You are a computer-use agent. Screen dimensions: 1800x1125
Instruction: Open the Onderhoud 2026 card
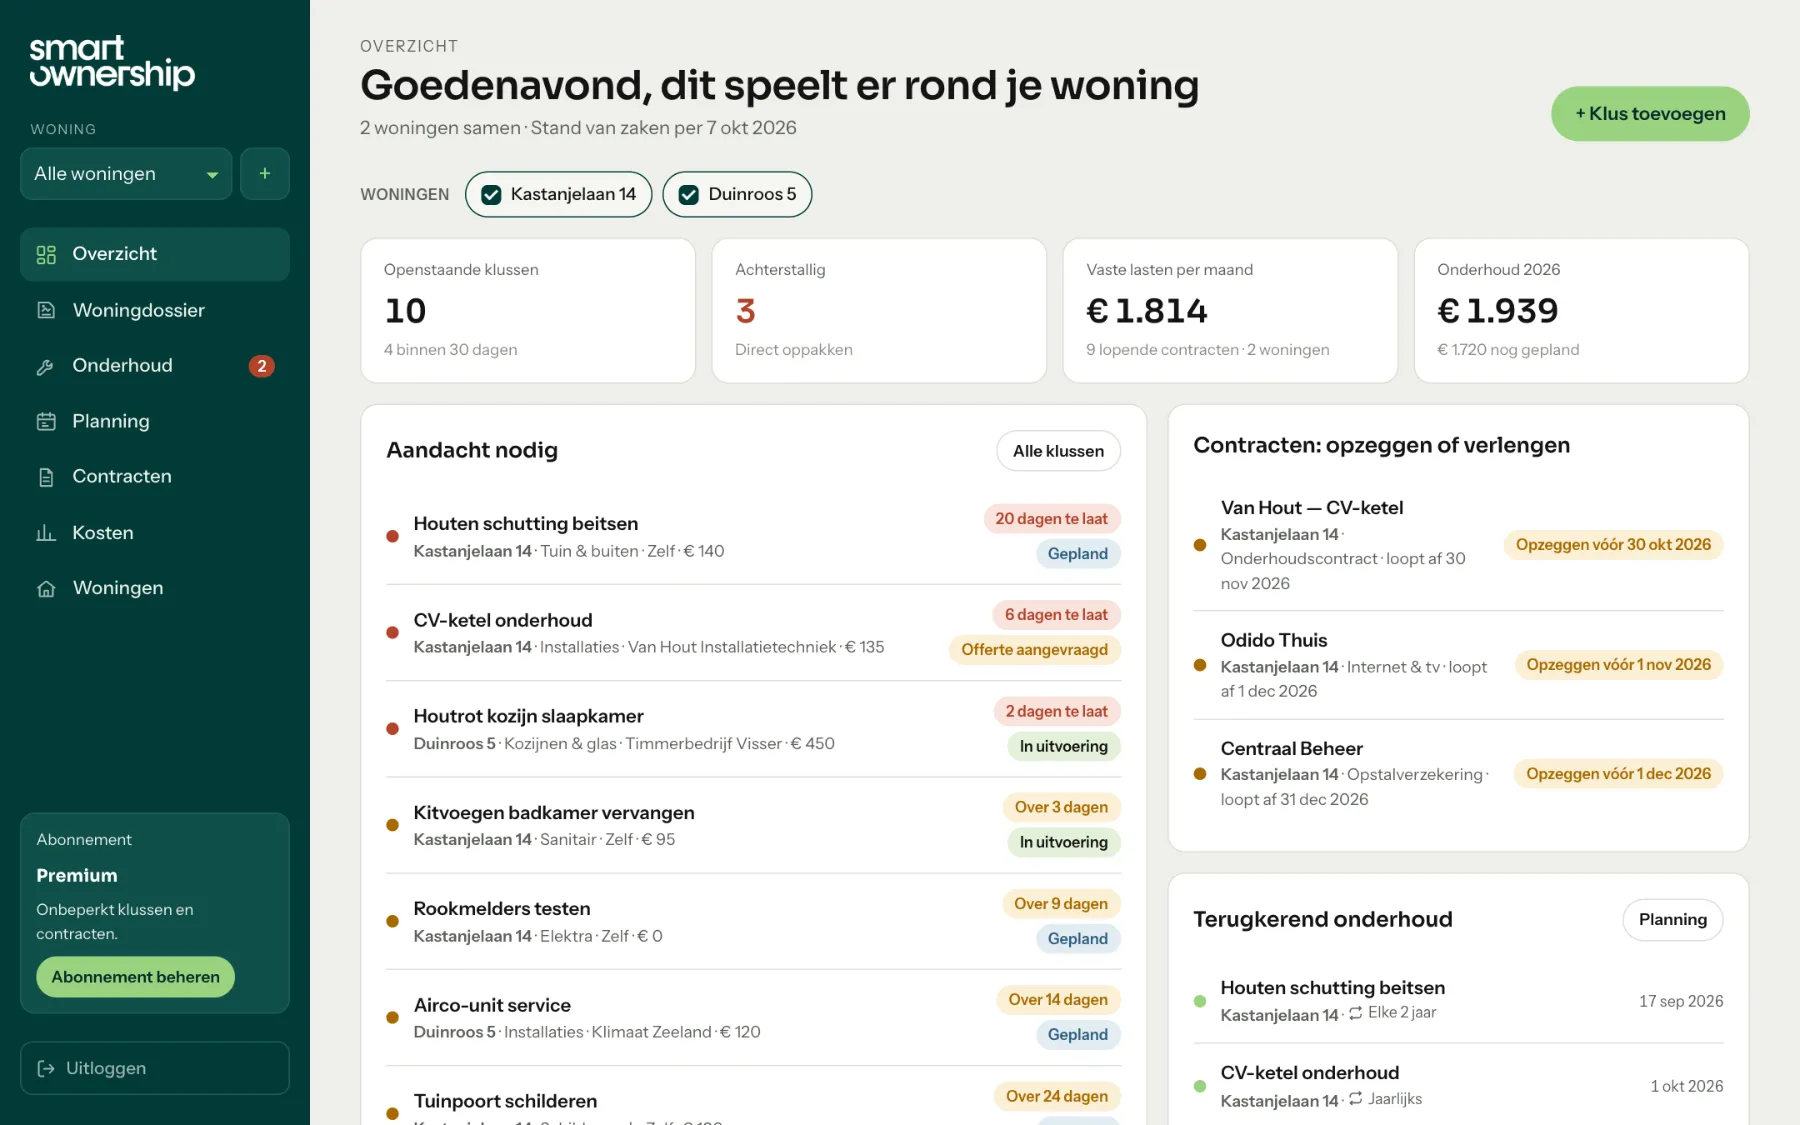click(x=1581, y=310)
